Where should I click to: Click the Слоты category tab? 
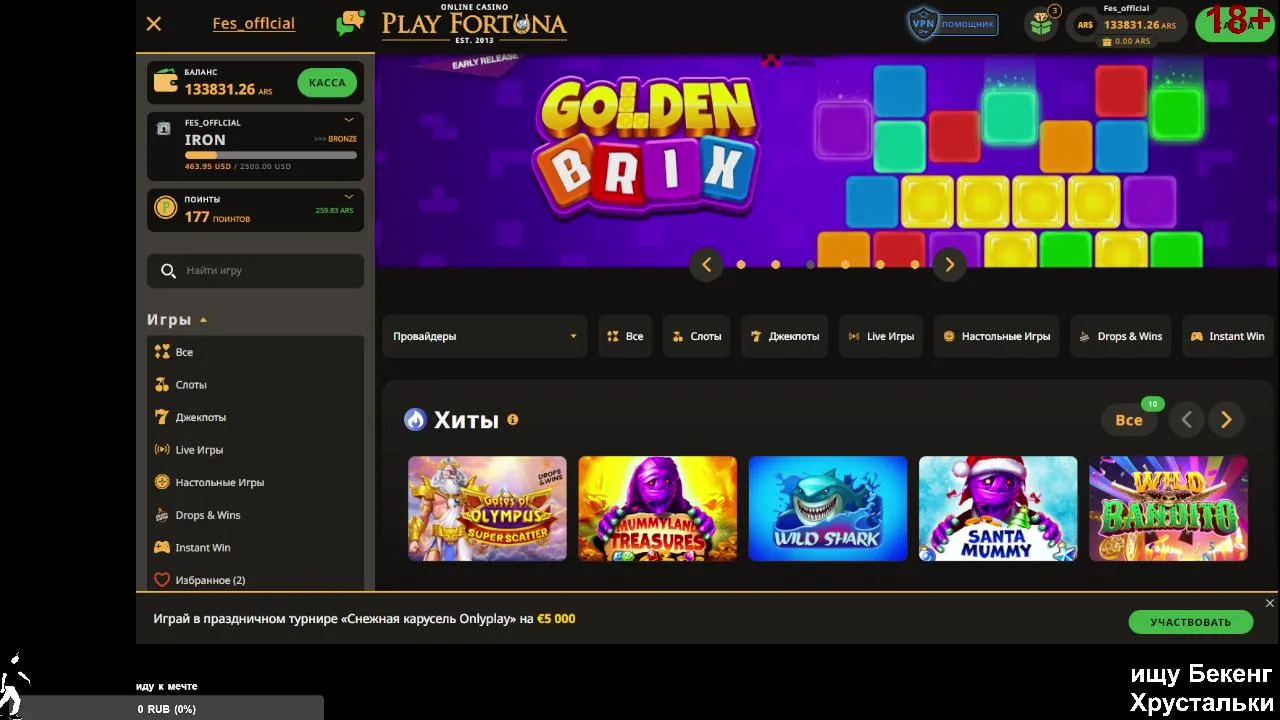click(x=696, y=336)
